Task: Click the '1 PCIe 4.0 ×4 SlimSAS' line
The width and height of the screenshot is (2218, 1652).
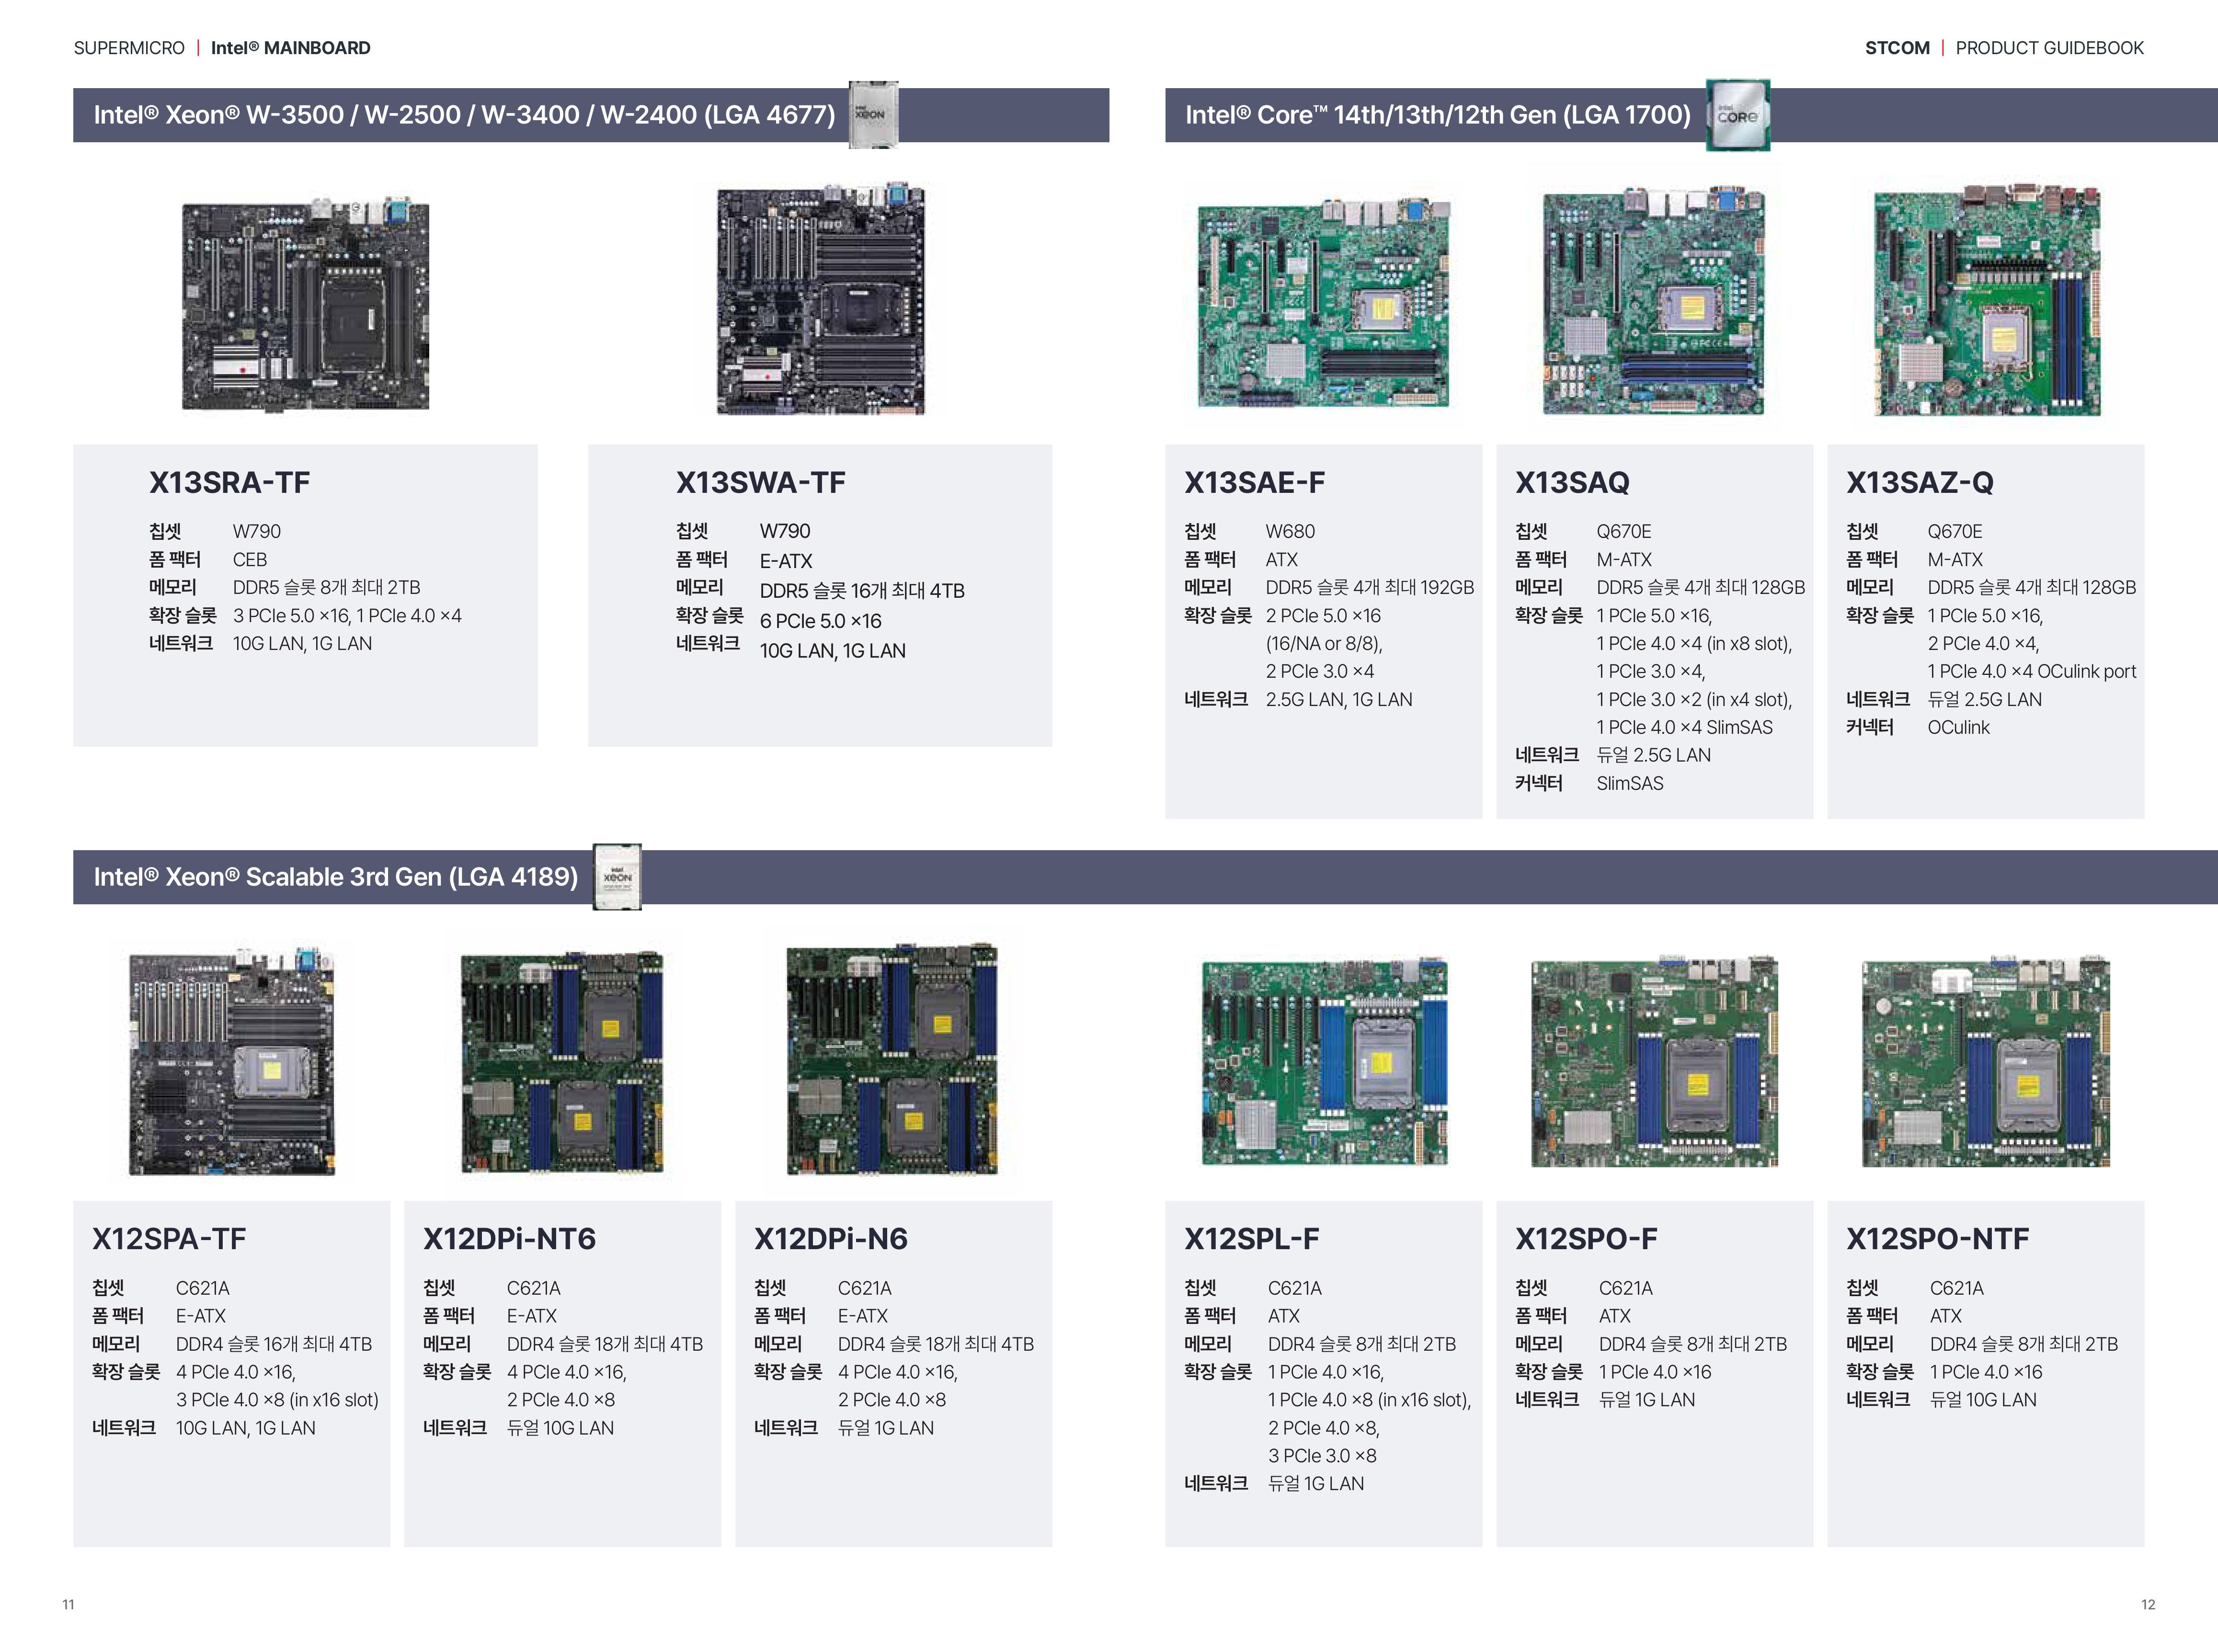Action: [1684, 728]
